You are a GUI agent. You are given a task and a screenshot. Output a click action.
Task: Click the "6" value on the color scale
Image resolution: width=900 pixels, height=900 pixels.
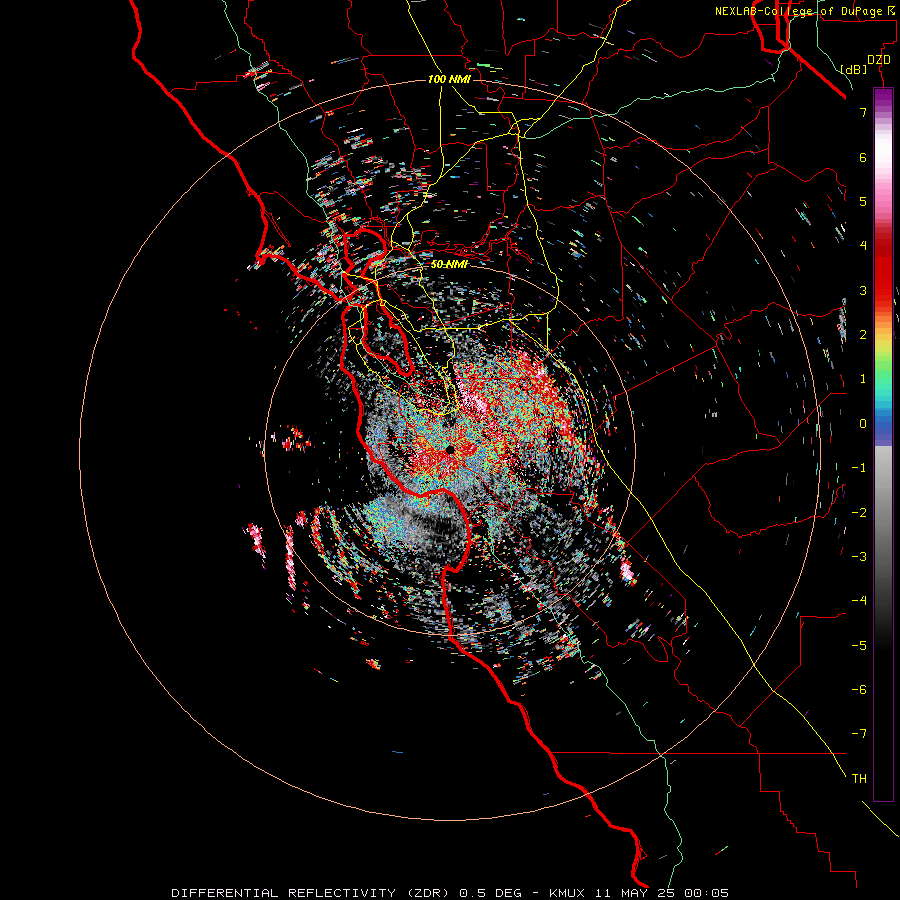coord(863,157)
